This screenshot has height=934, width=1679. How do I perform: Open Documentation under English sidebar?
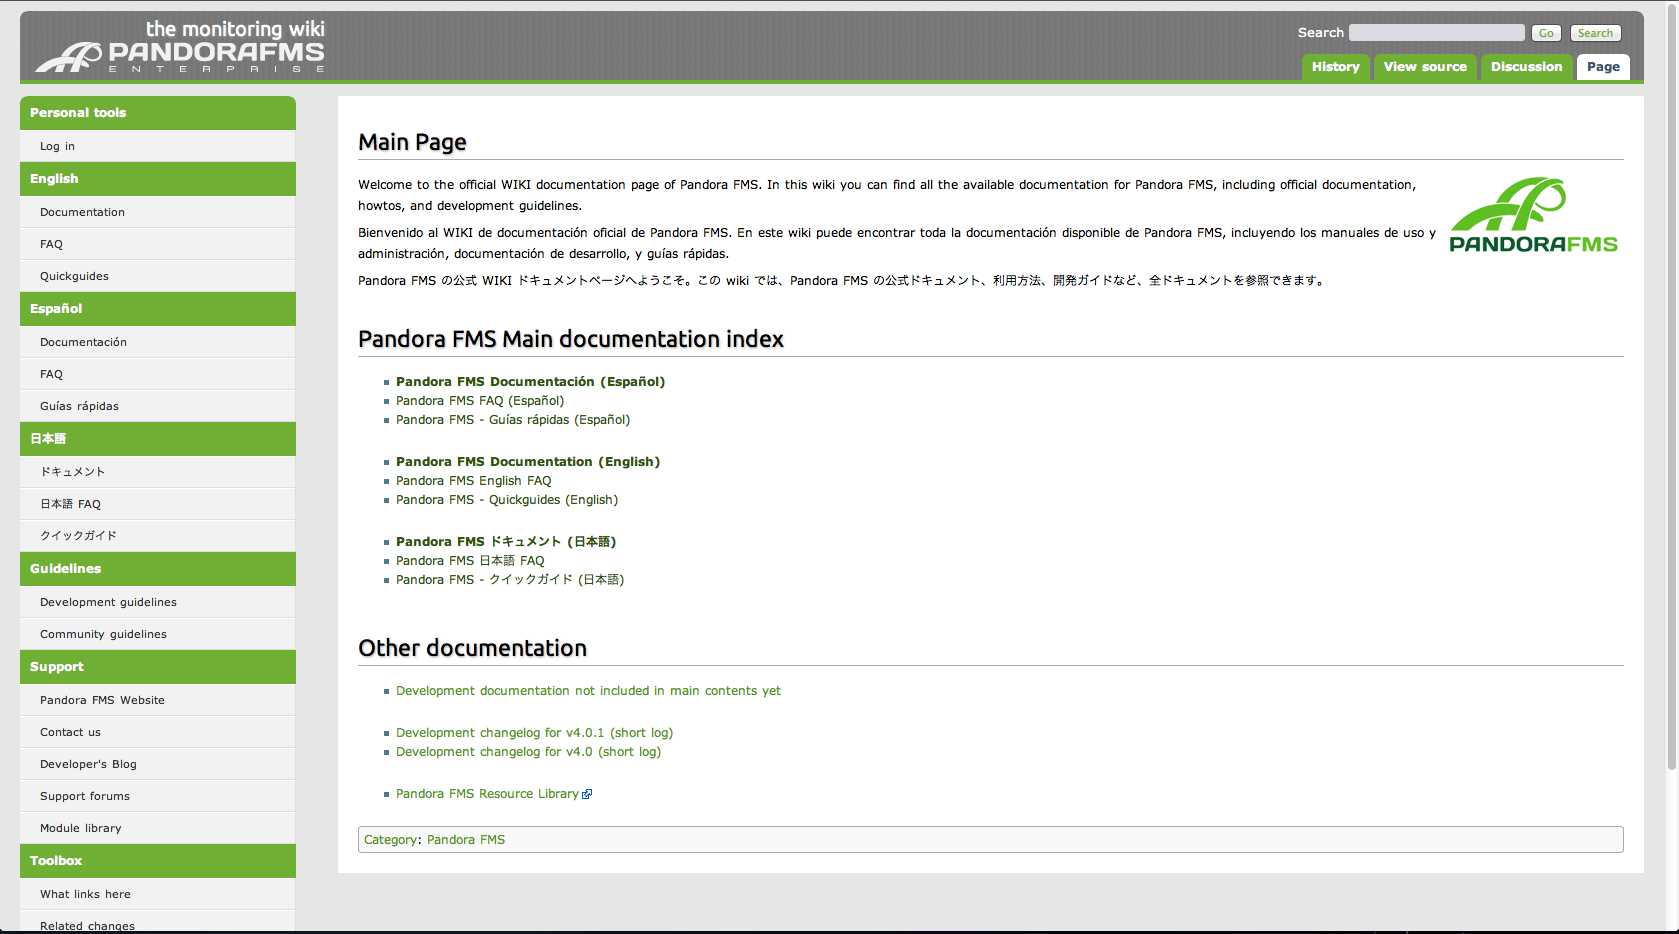82,212
